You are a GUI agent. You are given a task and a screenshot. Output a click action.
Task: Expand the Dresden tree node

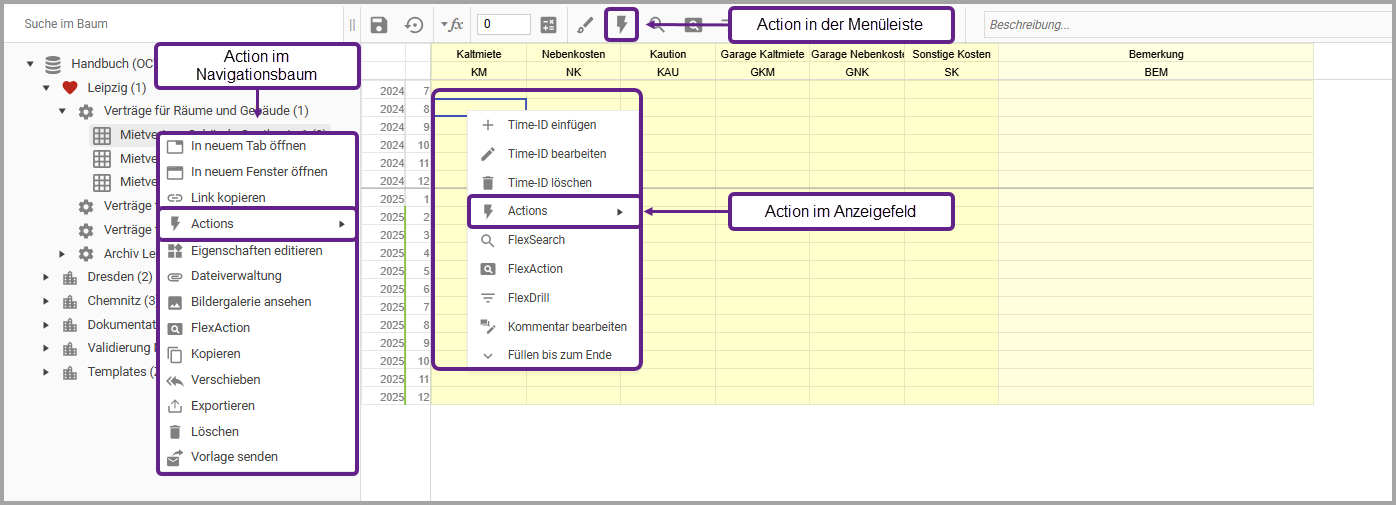click(46, 277)
